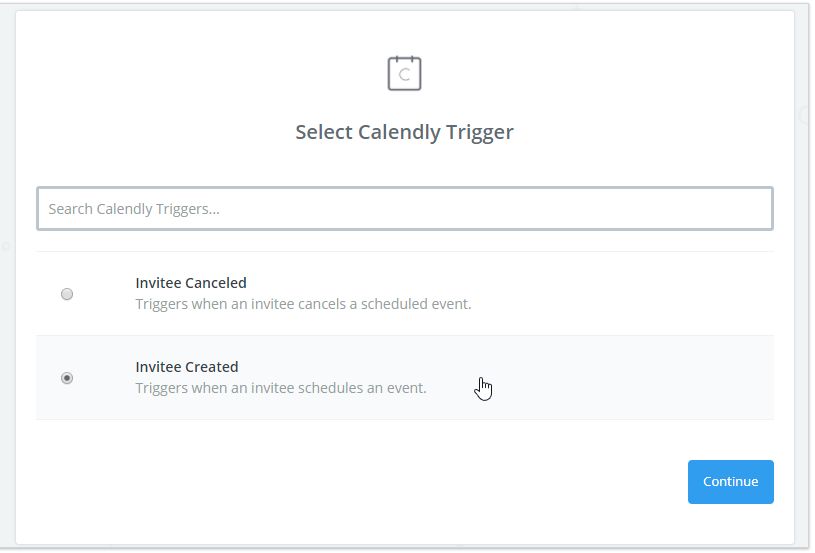This screenshot has height=553, width=815.
Task: Click the word "Canceled" in the first option
Action: pyautogui.click(x=216, y=283)
